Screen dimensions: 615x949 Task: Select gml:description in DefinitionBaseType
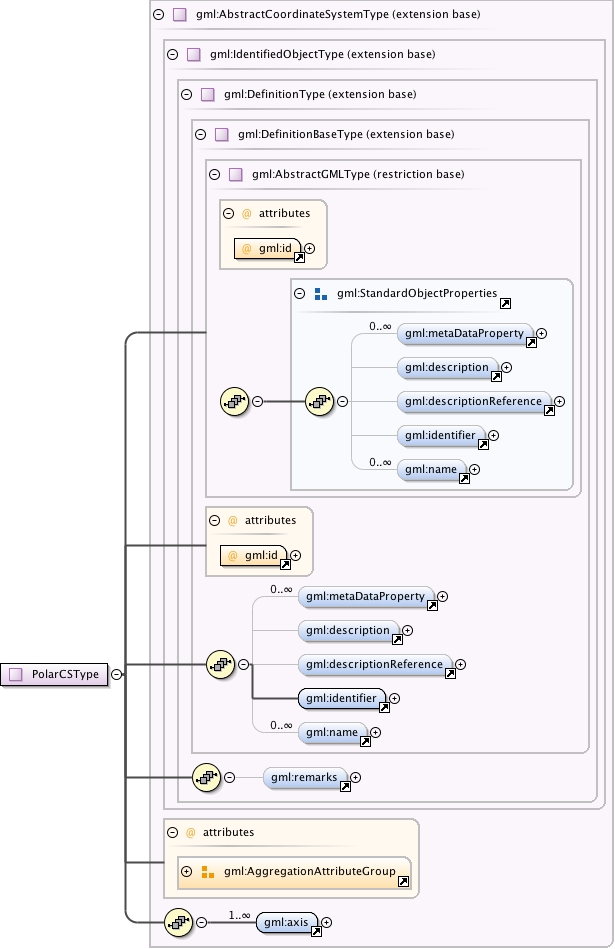coord(348,631)
